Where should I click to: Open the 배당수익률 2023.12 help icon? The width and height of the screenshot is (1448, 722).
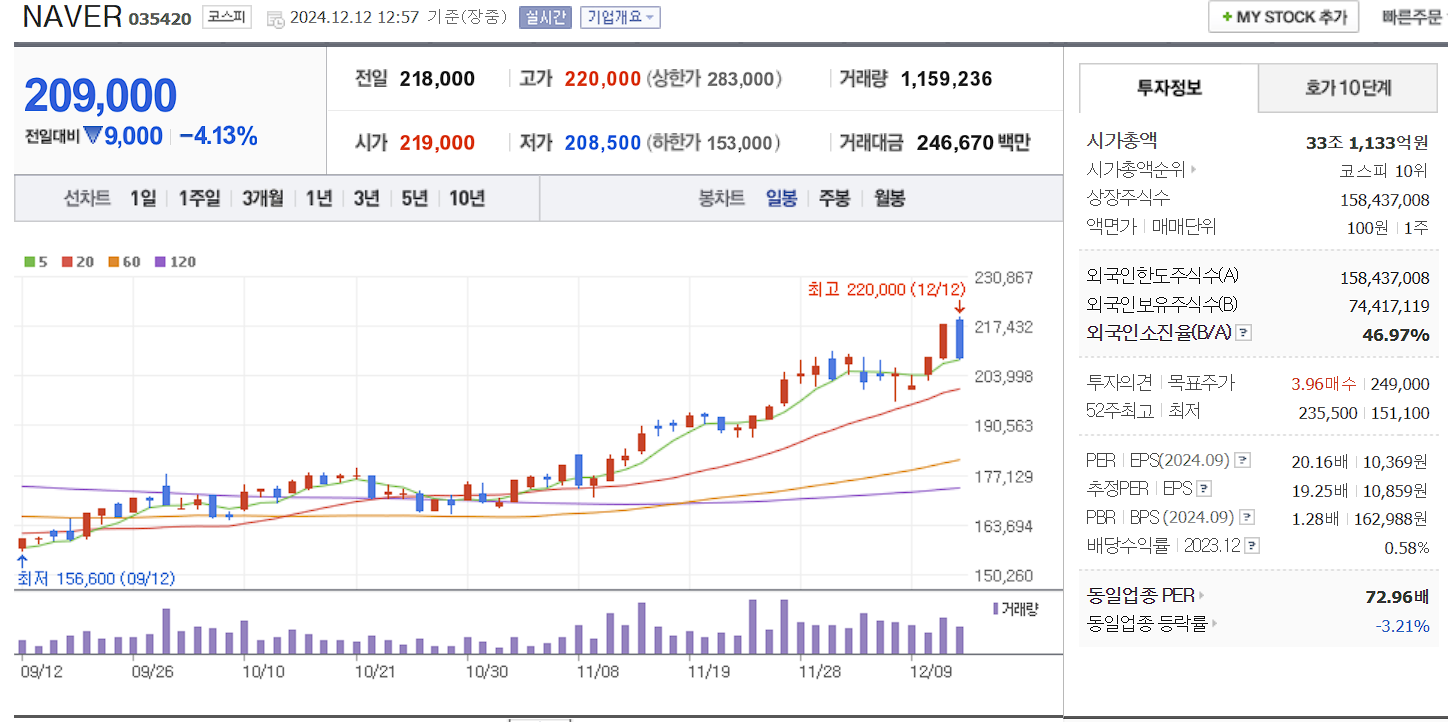coord(1250,544)
